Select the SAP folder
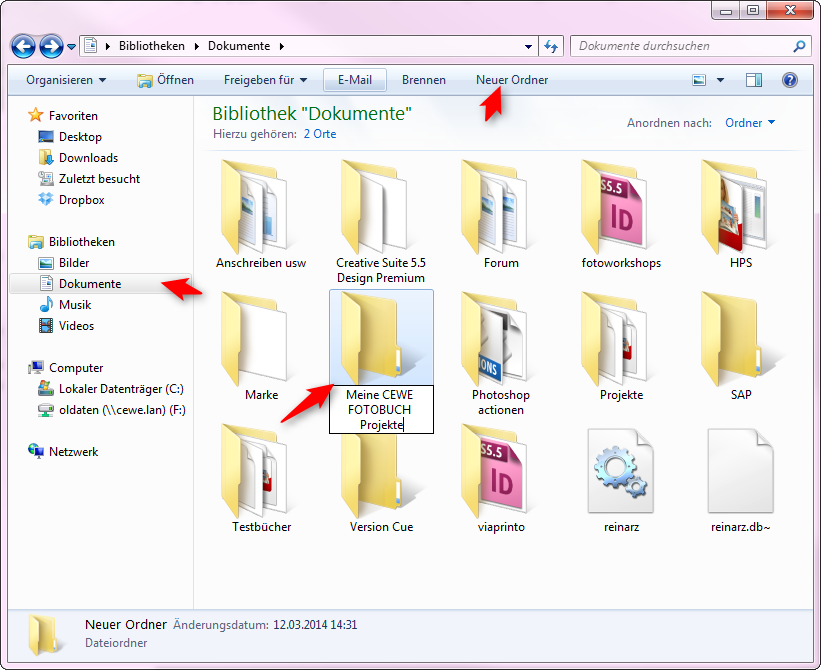This screenshot has height=670, width=821. point(741,347)
